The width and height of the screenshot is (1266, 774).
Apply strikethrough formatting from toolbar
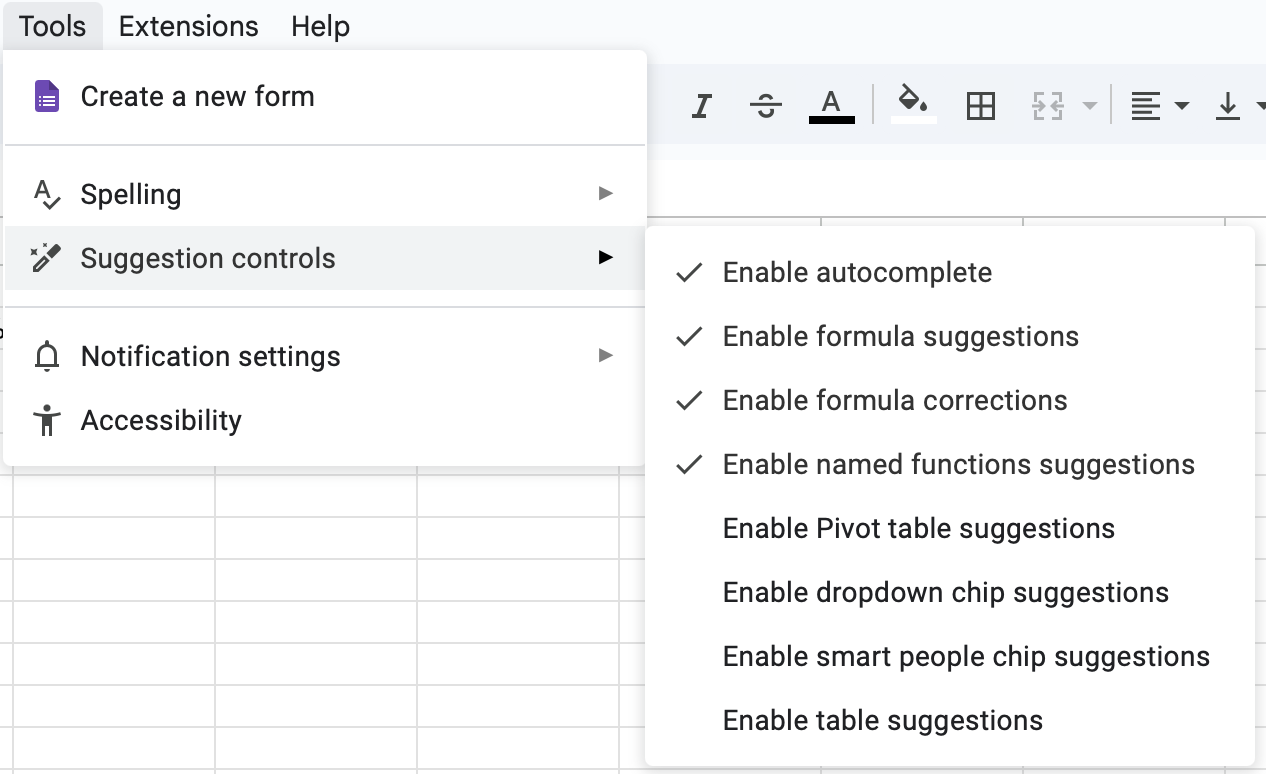[766, 106]
